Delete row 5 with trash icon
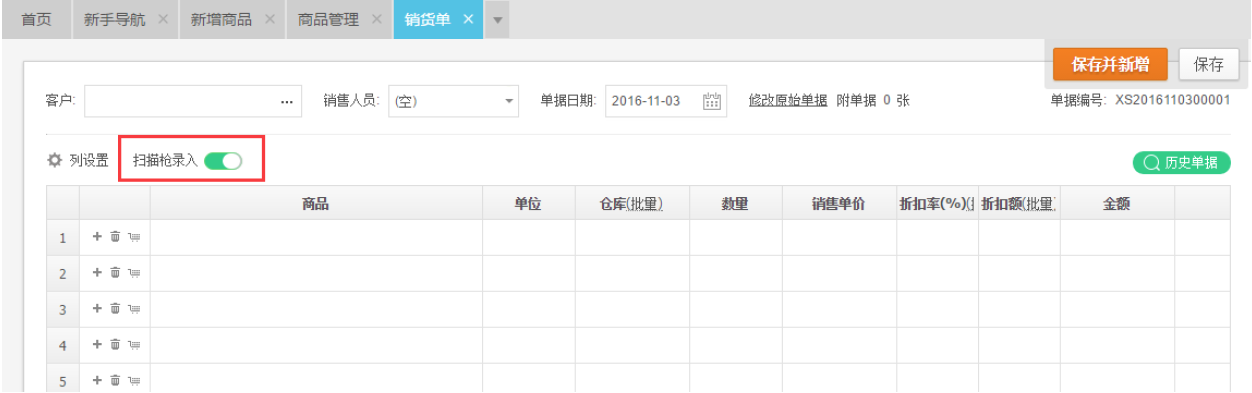1252x393 pixels. coord(115,380)
